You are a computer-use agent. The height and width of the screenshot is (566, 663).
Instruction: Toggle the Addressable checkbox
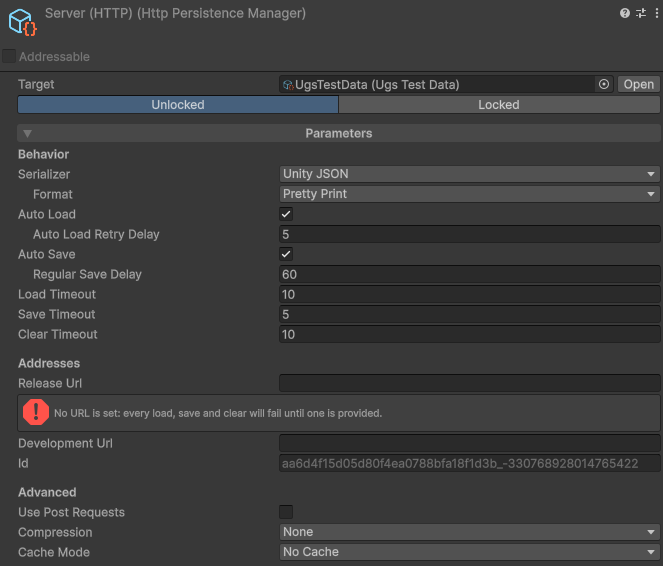click(x=9, y=56)
